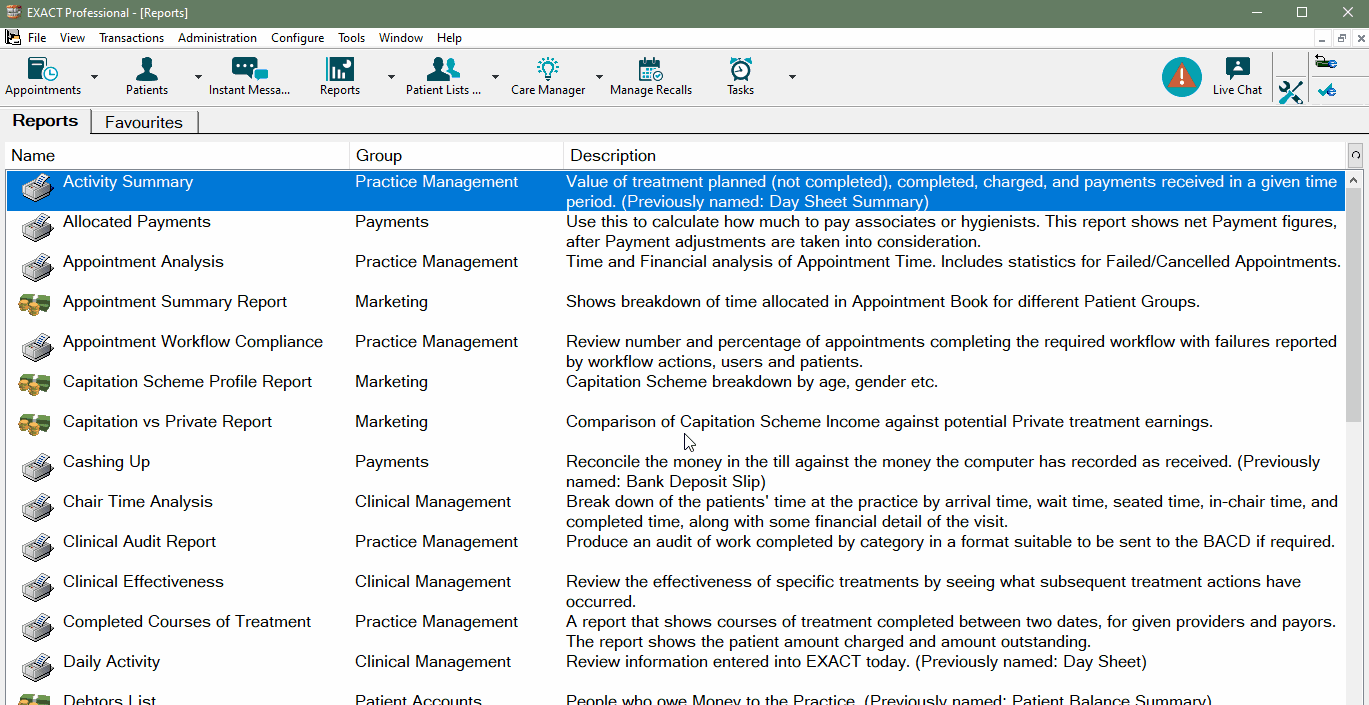Click the printer icon for Clinical Effectiveness

pos(36,587)
